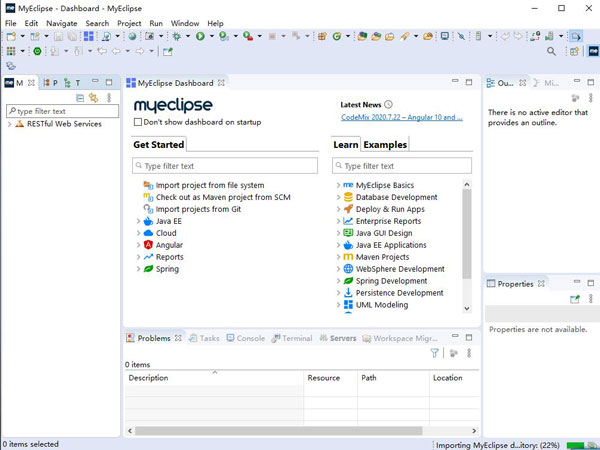
Task: Check Don't show dashboard on startup
Action: (138, 122)
